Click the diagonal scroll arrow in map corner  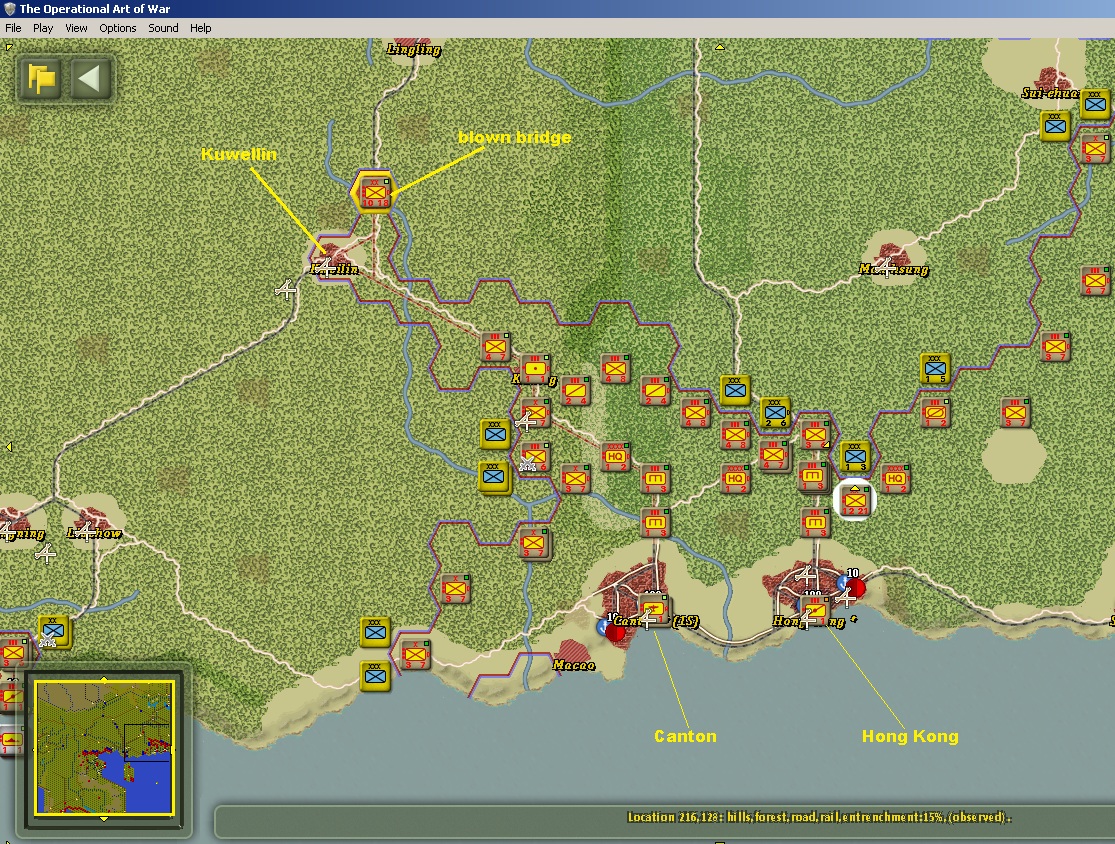point(8,47)
